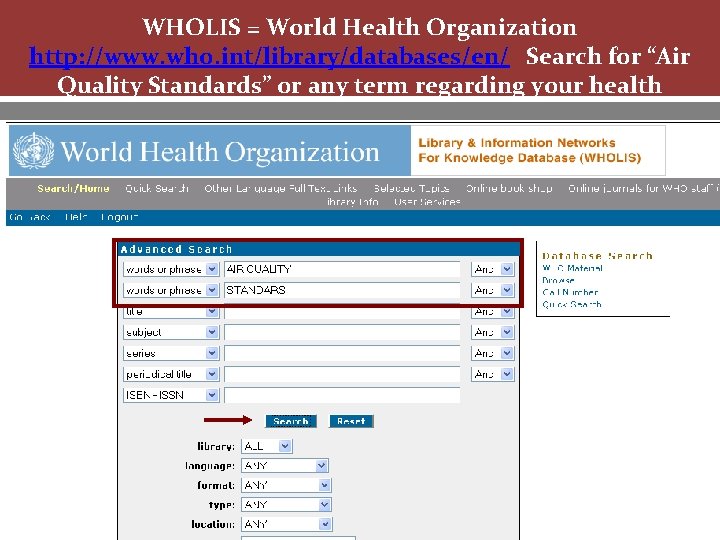
Task: Open Help link in blue bar
Action: (76, 217)
